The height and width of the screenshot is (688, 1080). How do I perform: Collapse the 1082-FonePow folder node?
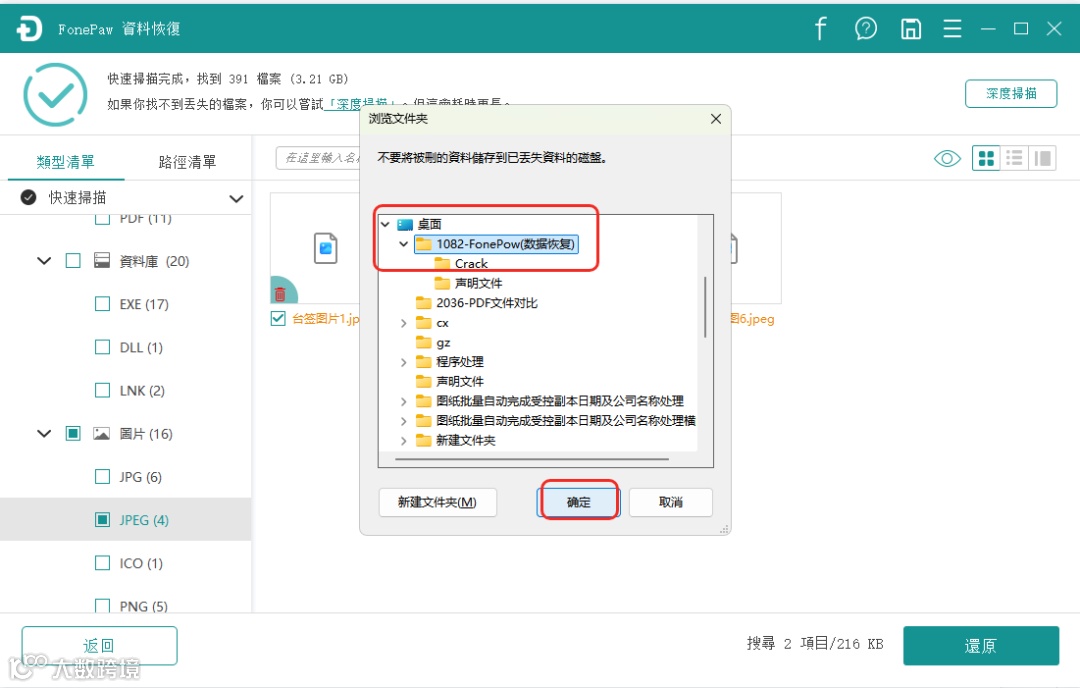coord(404,244)
